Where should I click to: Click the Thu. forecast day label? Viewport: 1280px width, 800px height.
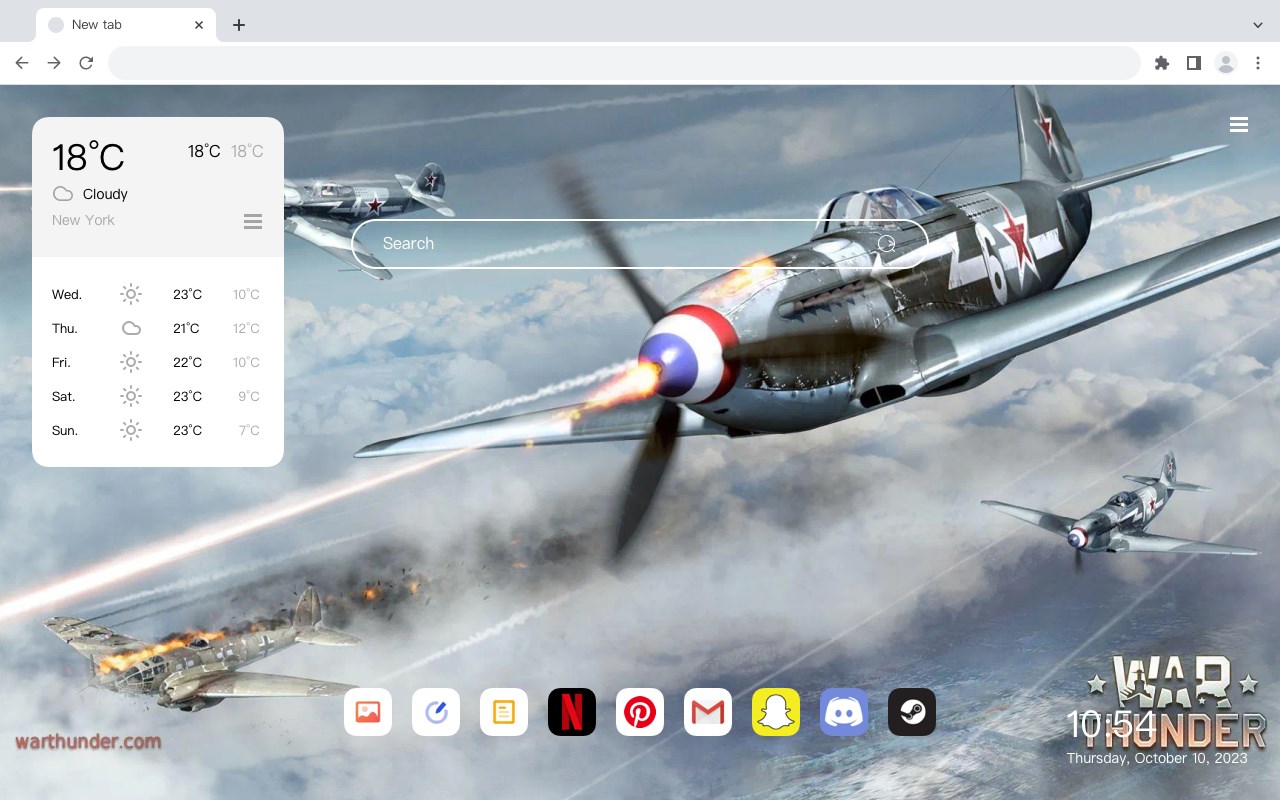[65, 328]
